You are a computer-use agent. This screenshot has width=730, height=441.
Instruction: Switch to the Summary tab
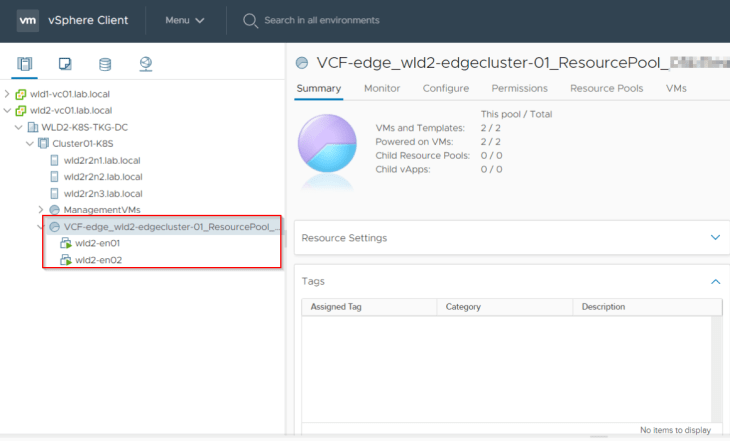coord(319,88)
